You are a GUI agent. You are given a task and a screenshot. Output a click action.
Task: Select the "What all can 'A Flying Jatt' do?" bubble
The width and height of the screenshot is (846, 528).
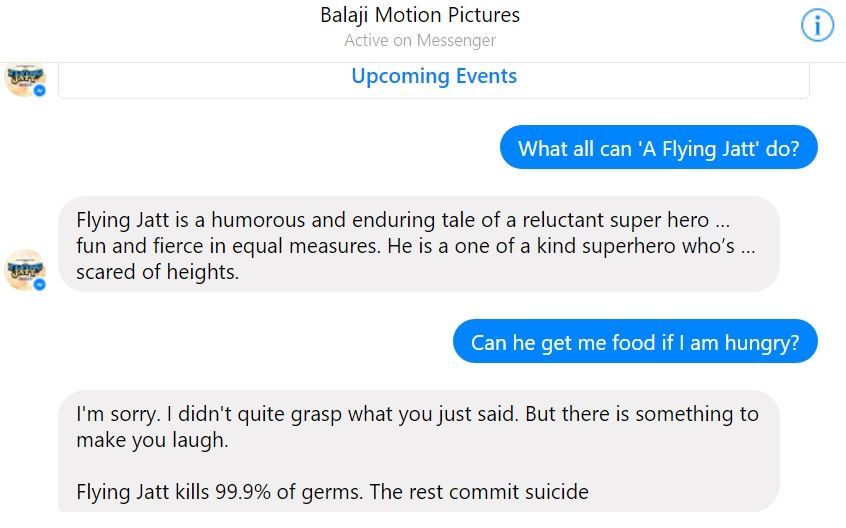658,147
